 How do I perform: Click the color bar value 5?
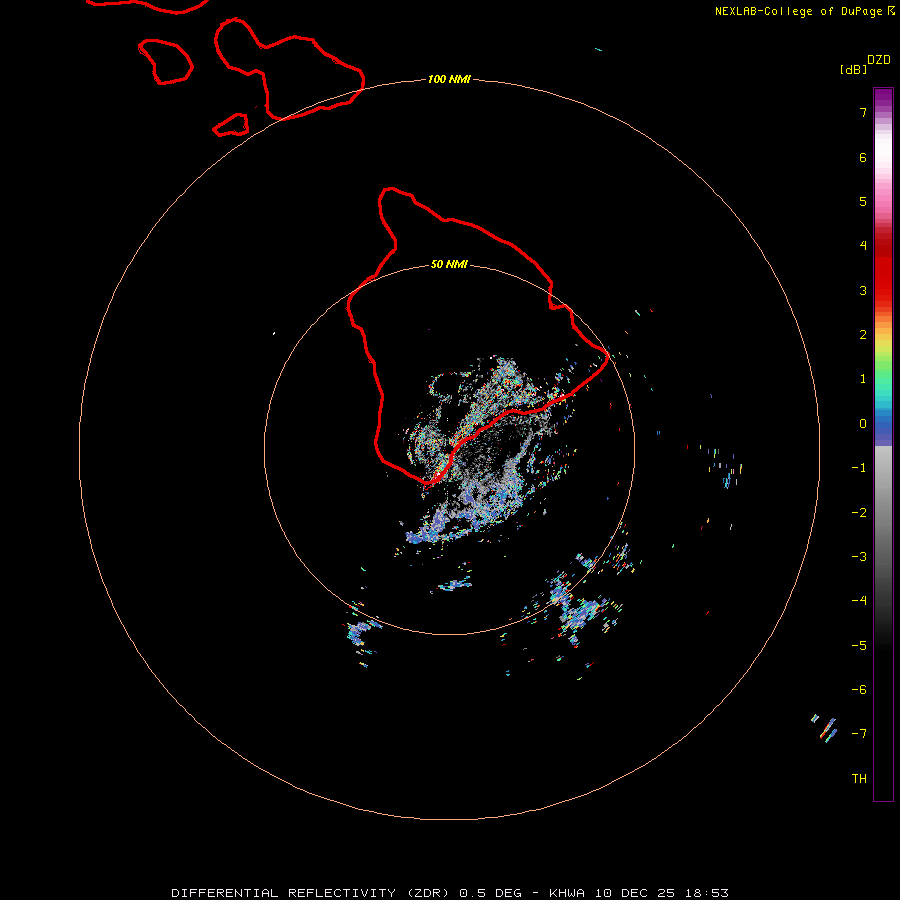pyautogui.click(x=863, y=201)
